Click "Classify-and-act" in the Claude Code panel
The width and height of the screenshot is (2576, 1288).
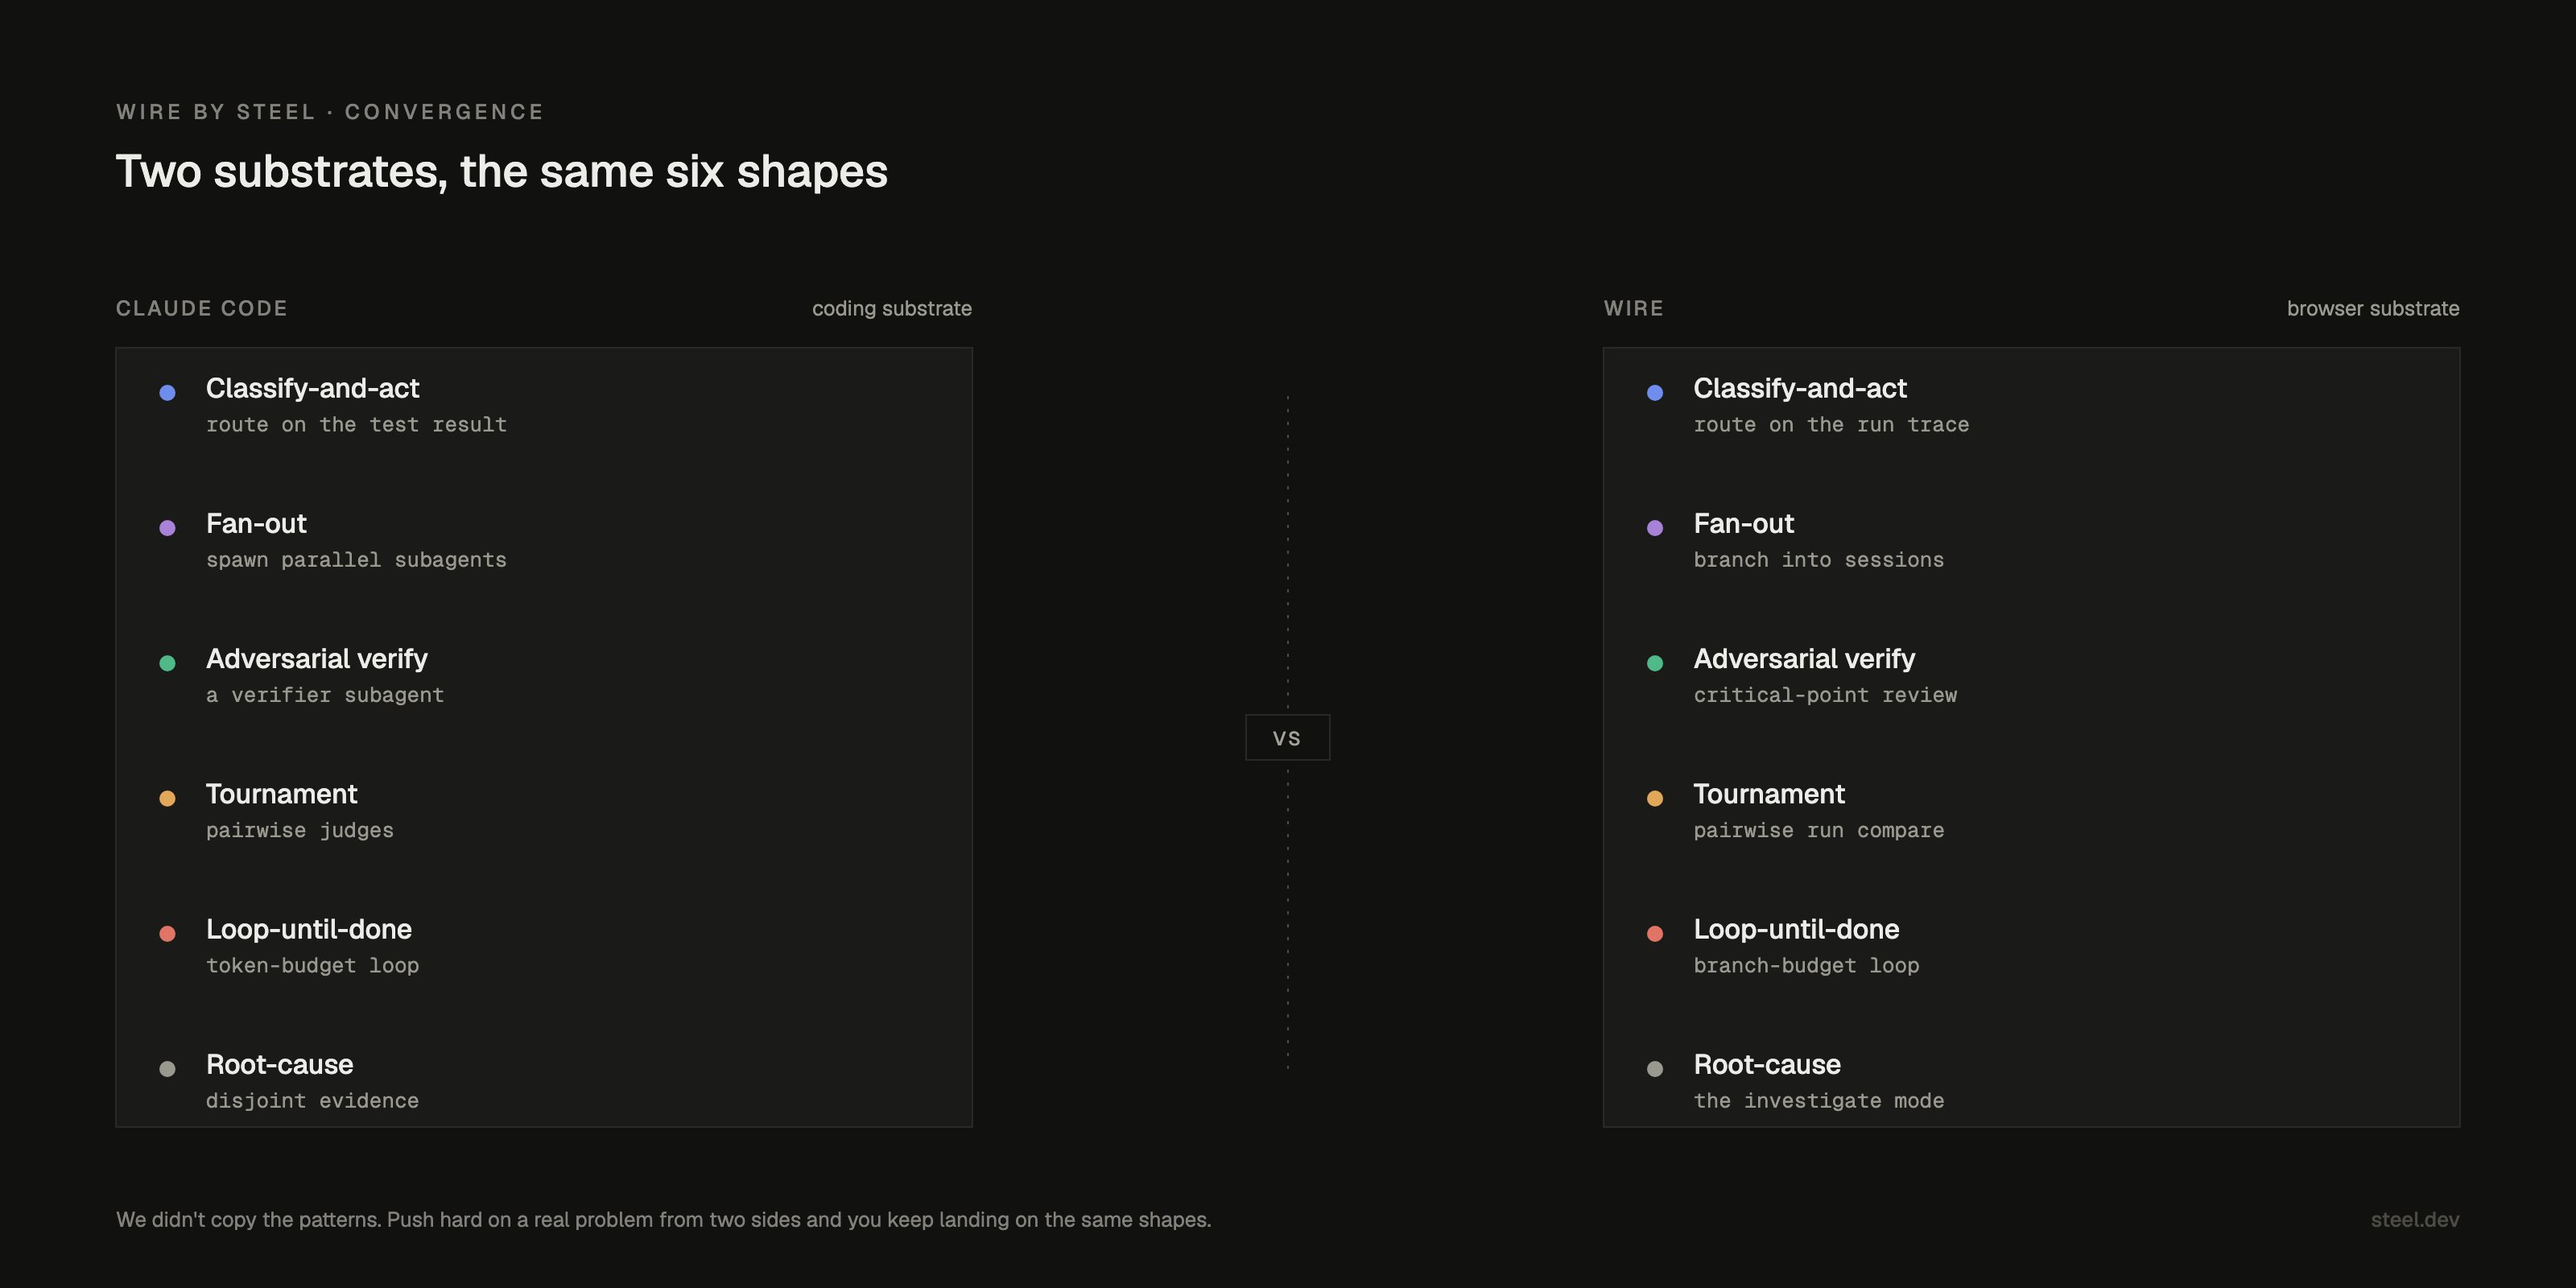[313, 388]
